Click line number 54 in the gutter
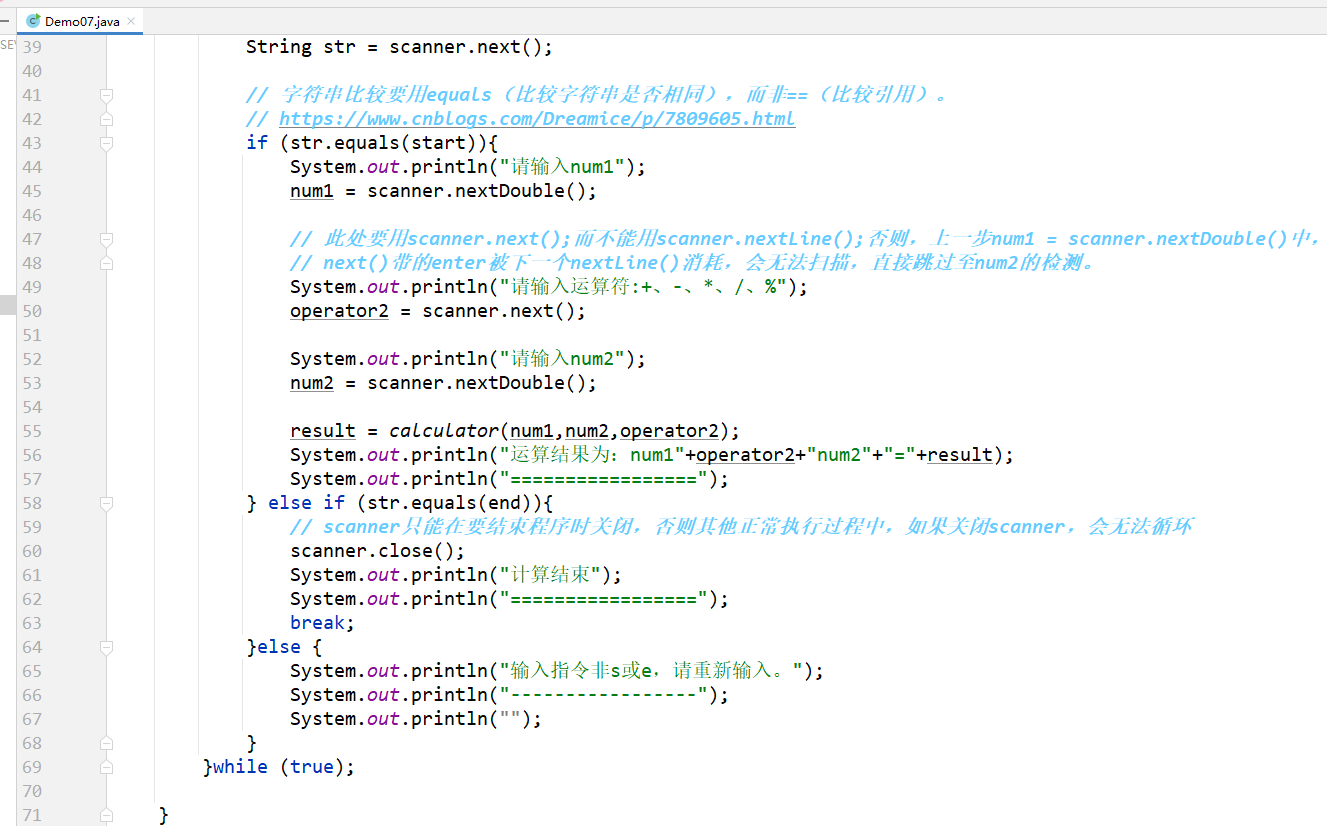Screen dimensions: 1327x826 pos(32,407)
